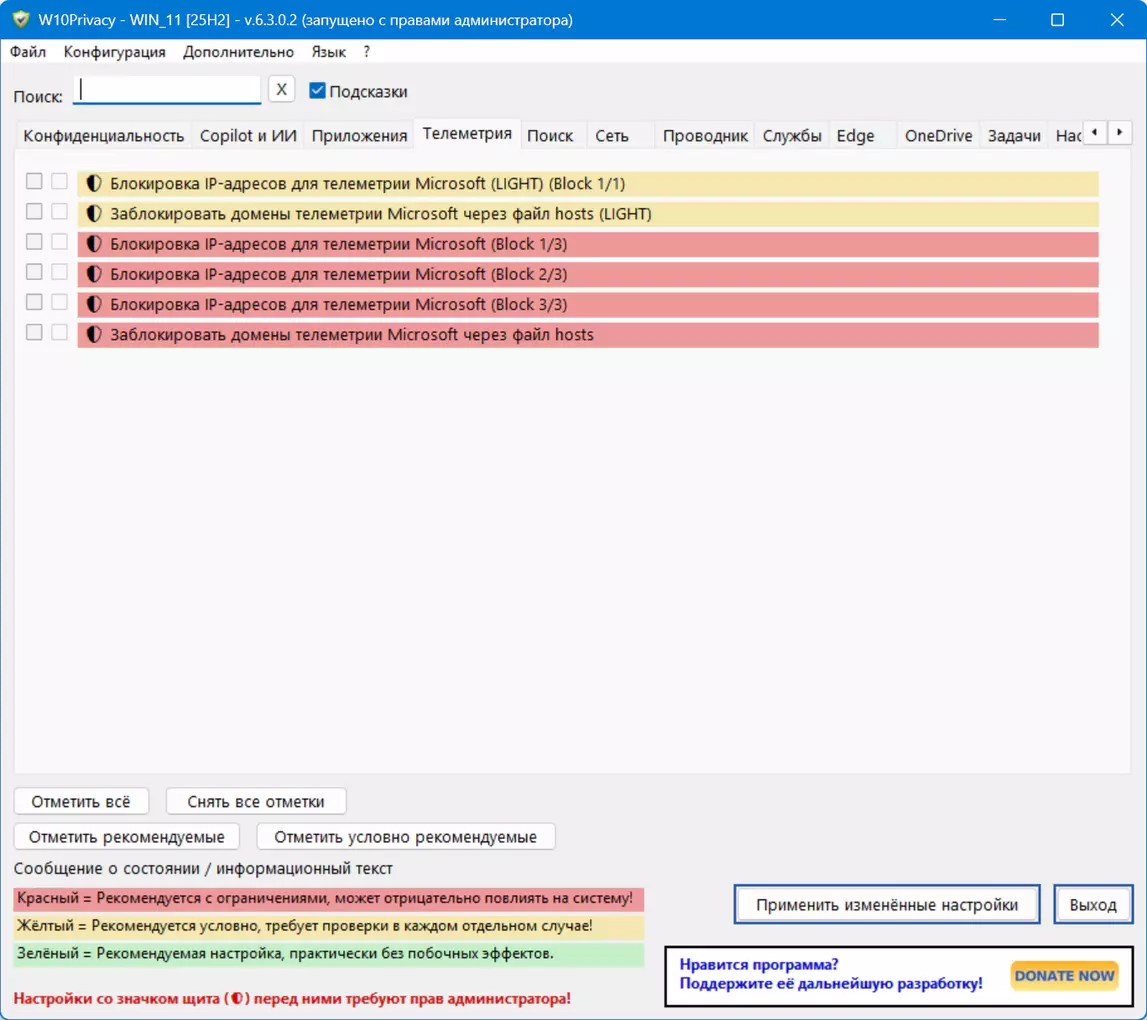Minimize the W10Privacy window
1147x1020 pixels.
click(x=999, y=20)
